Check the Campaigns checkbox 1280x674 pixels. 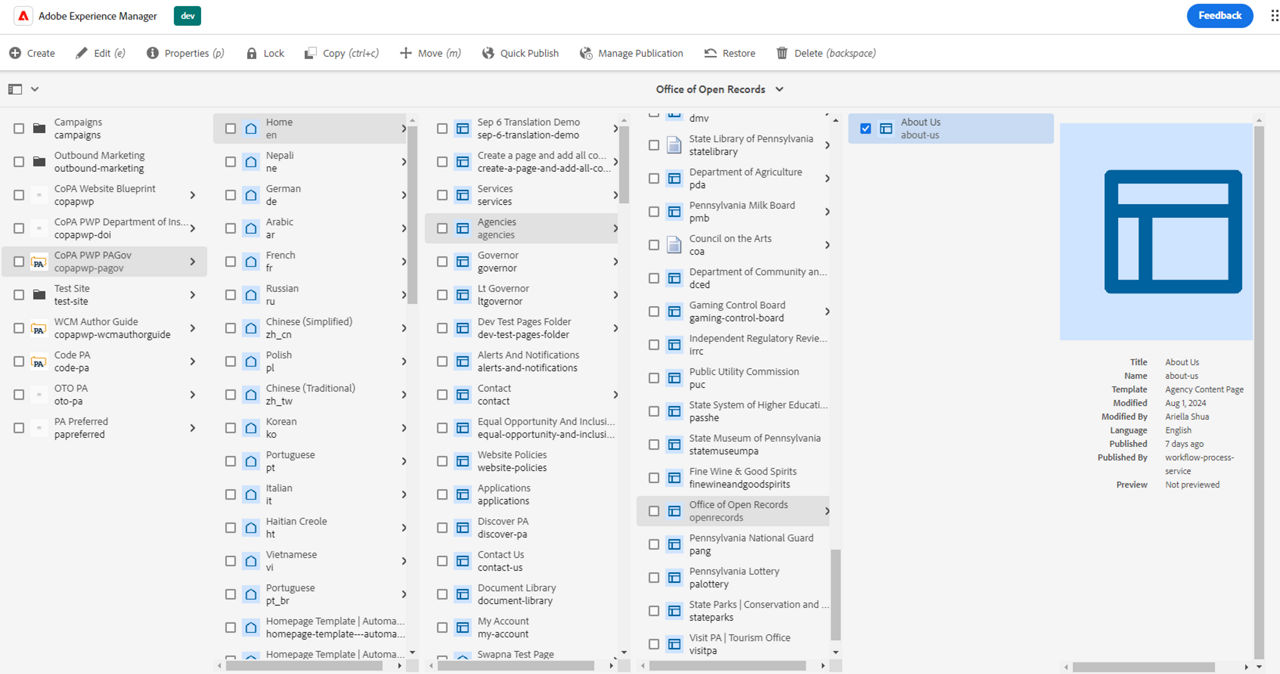[19, 129]
